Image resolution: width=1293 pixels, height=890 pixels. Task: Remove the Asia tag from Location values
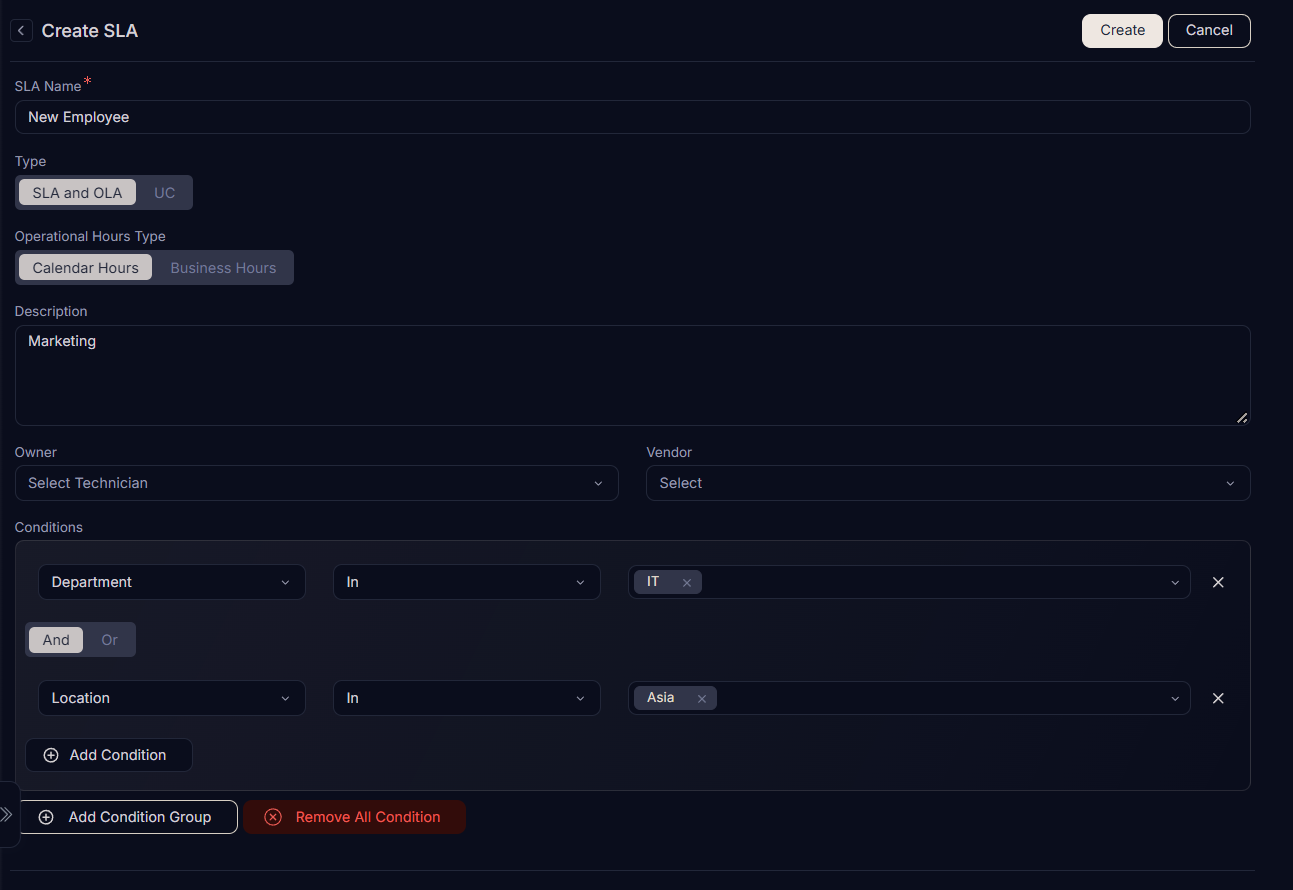702,699
